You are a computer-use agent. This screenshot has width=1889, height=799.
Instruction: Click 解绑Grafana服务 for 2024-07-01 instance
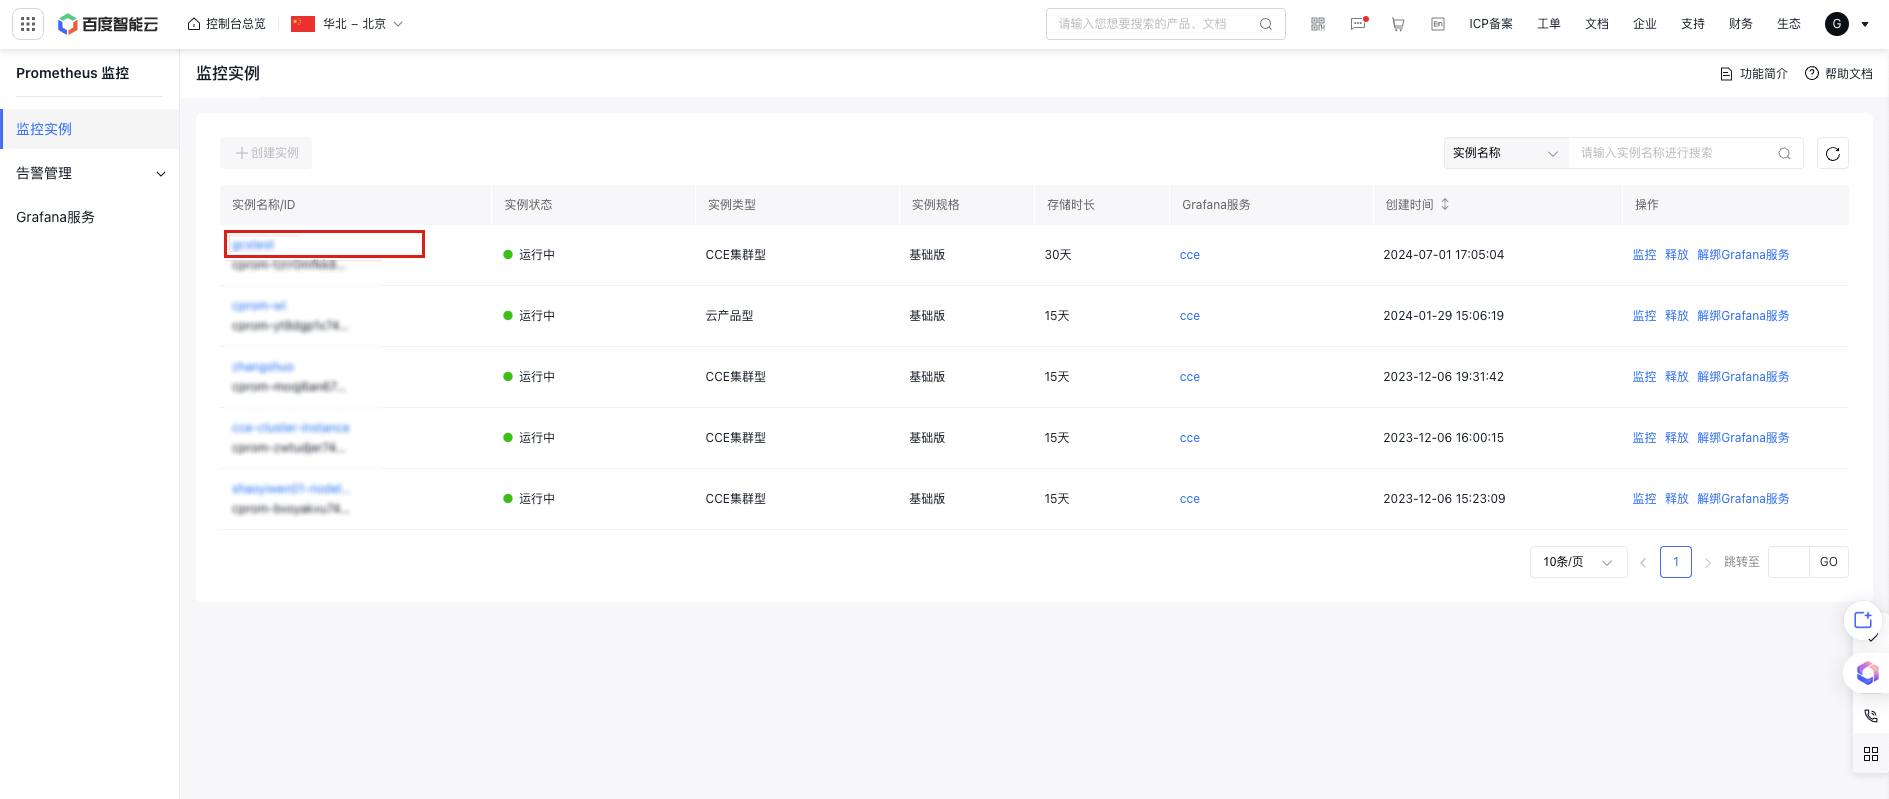pyautogui.click(x=1743, y=255)
